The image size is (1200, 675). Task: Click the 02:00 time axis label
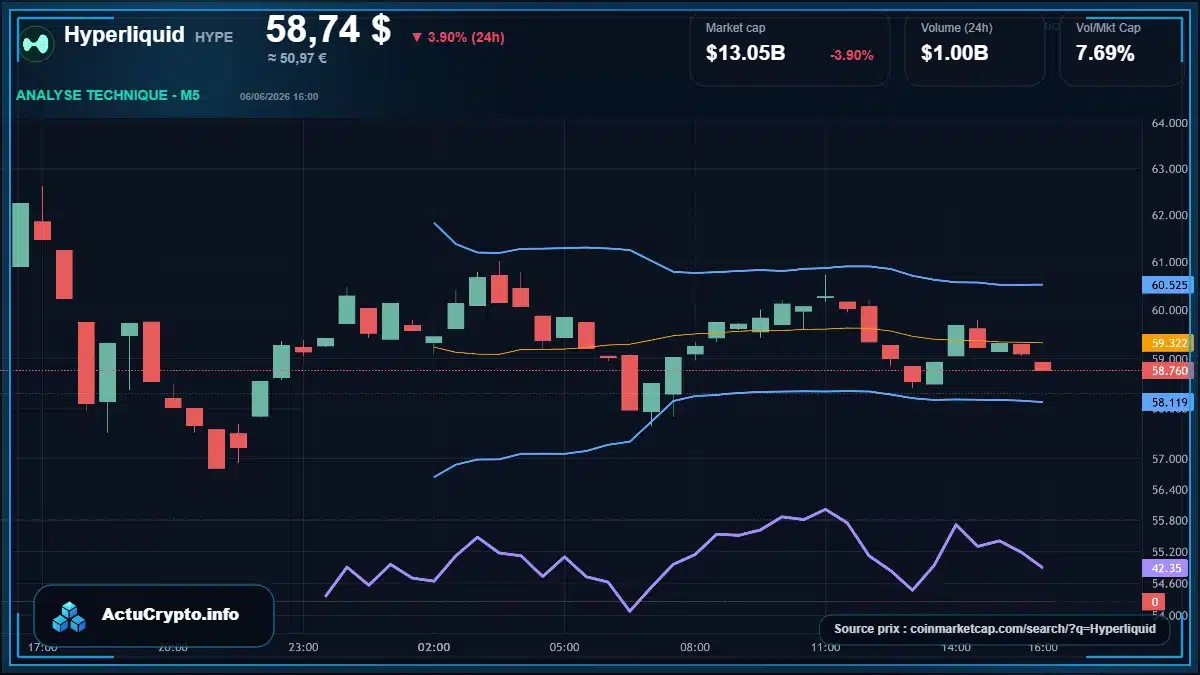pos(434,648)
